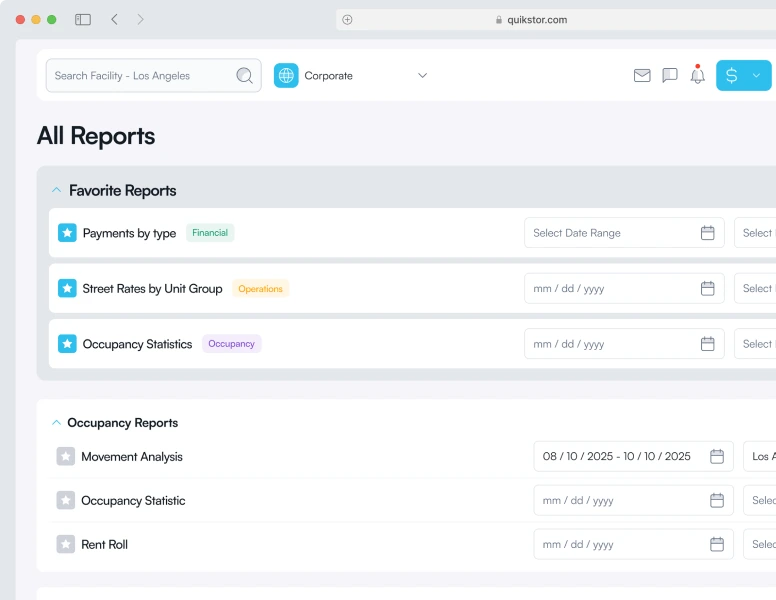This screenshot has width=776, height=600.
Task: Open the Occupancy Statistics favorite report
Action: pos(137,344)
